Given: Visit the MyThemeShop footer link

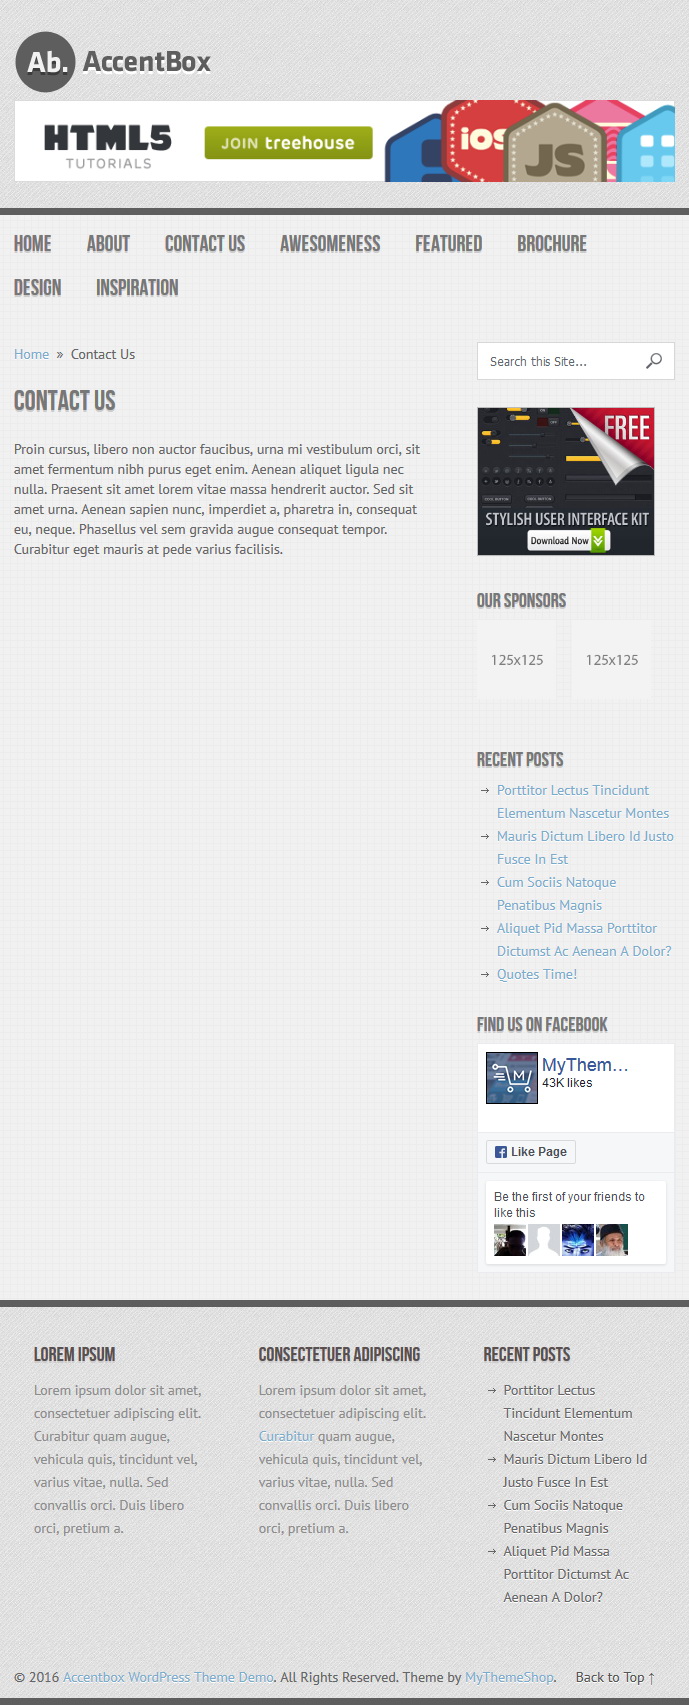Looking at the screenshot, I should tap(509, 1677).
